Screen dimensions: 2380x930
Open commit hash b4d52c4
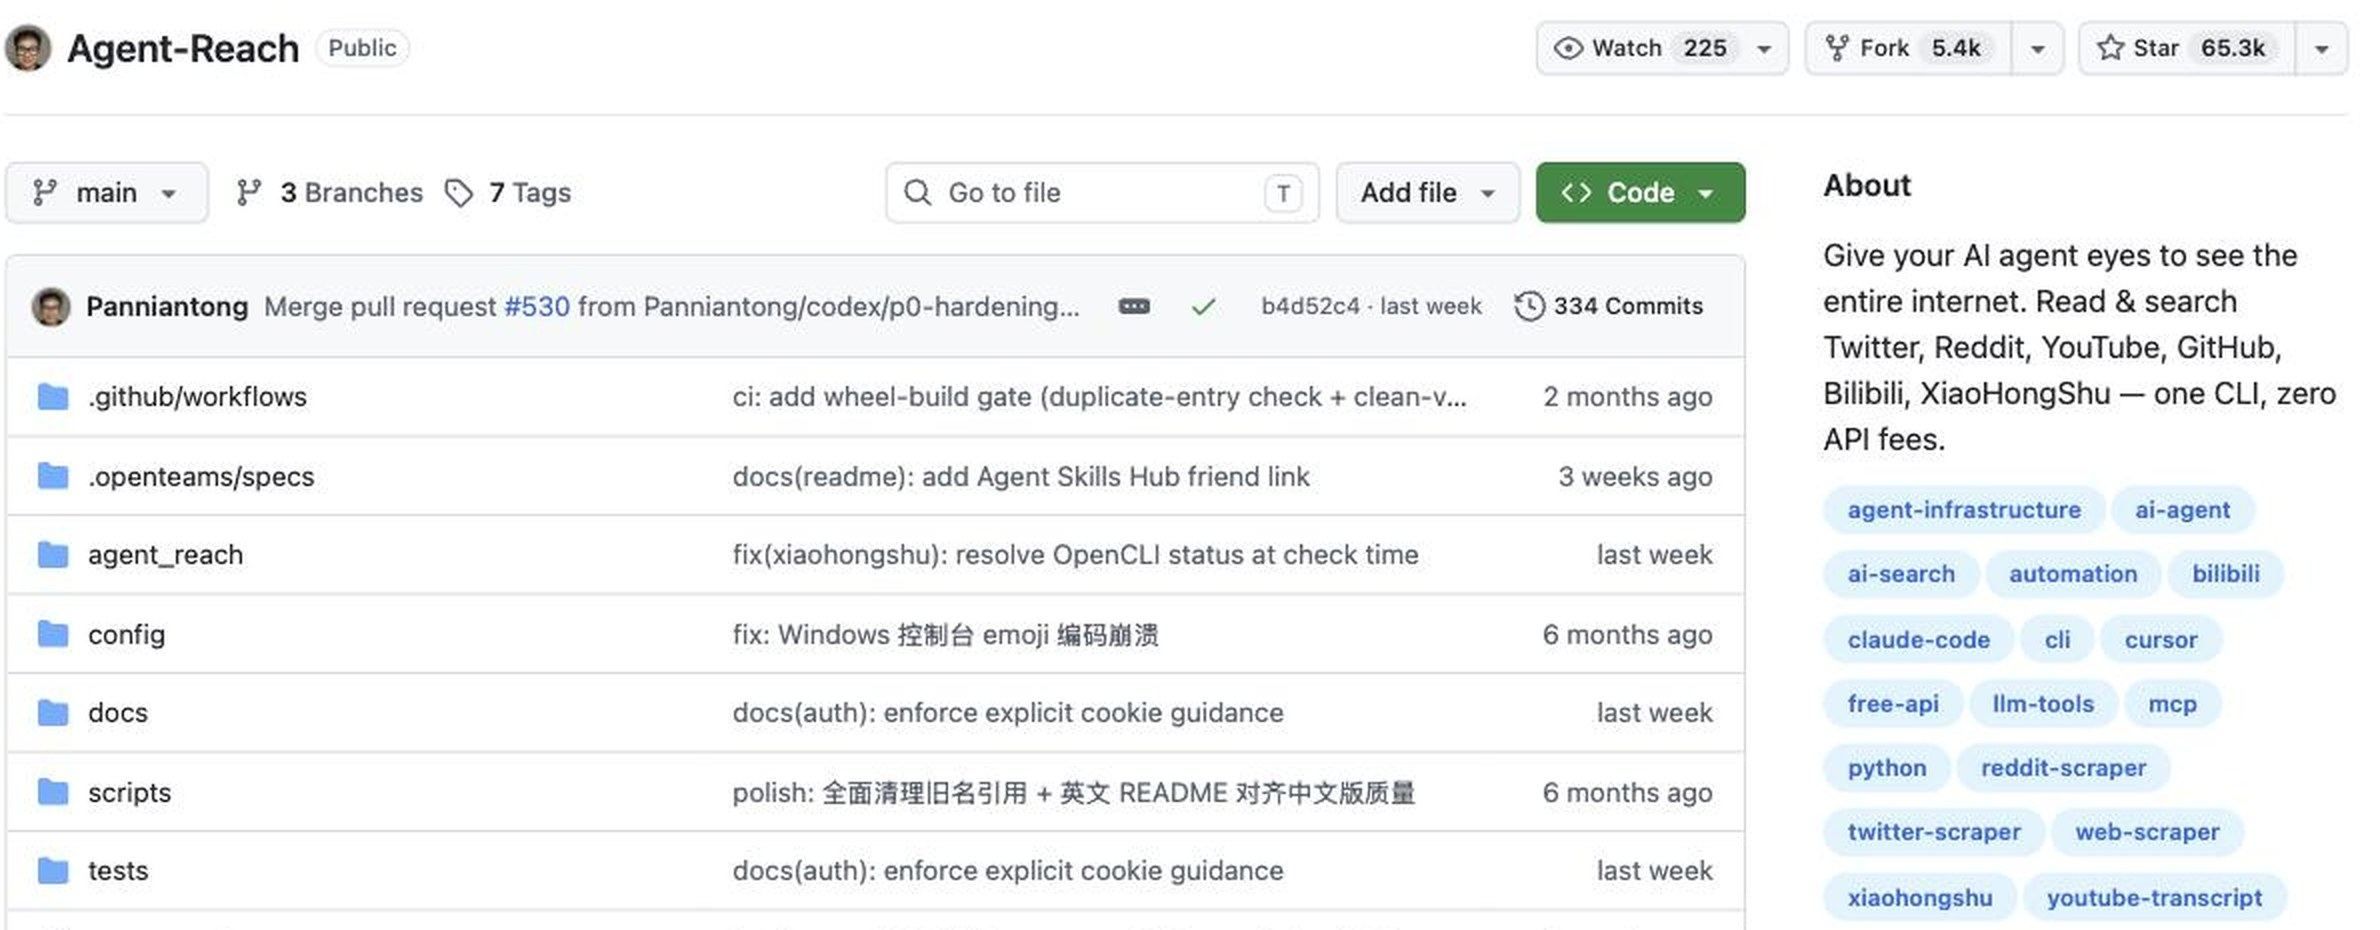click(x=1310, y=306)
